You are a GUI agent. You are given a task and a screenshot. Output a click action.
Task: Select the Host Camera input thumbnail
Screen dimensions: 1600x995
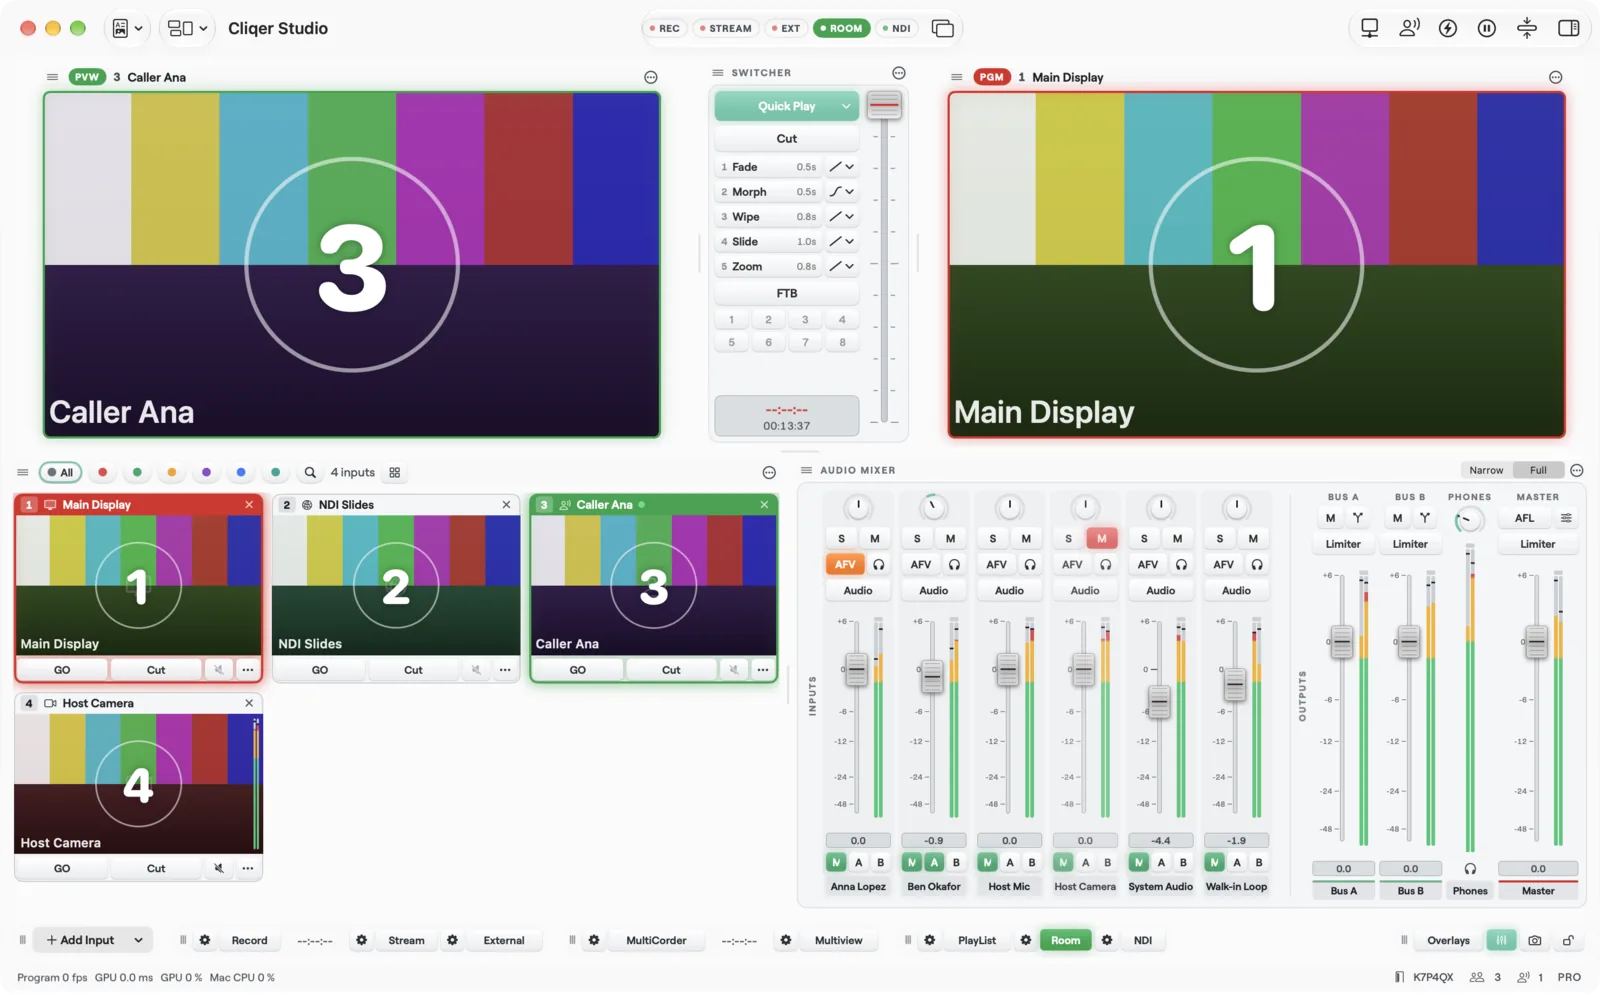[x=138, y=783]
